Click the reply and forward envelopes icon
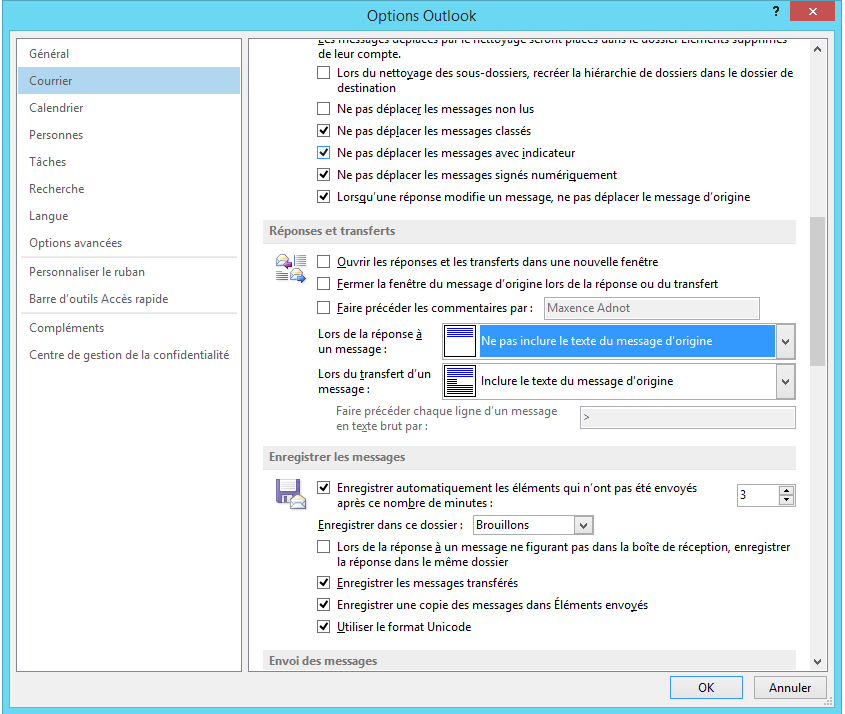 pyautogui.click(x=291, y=268)
